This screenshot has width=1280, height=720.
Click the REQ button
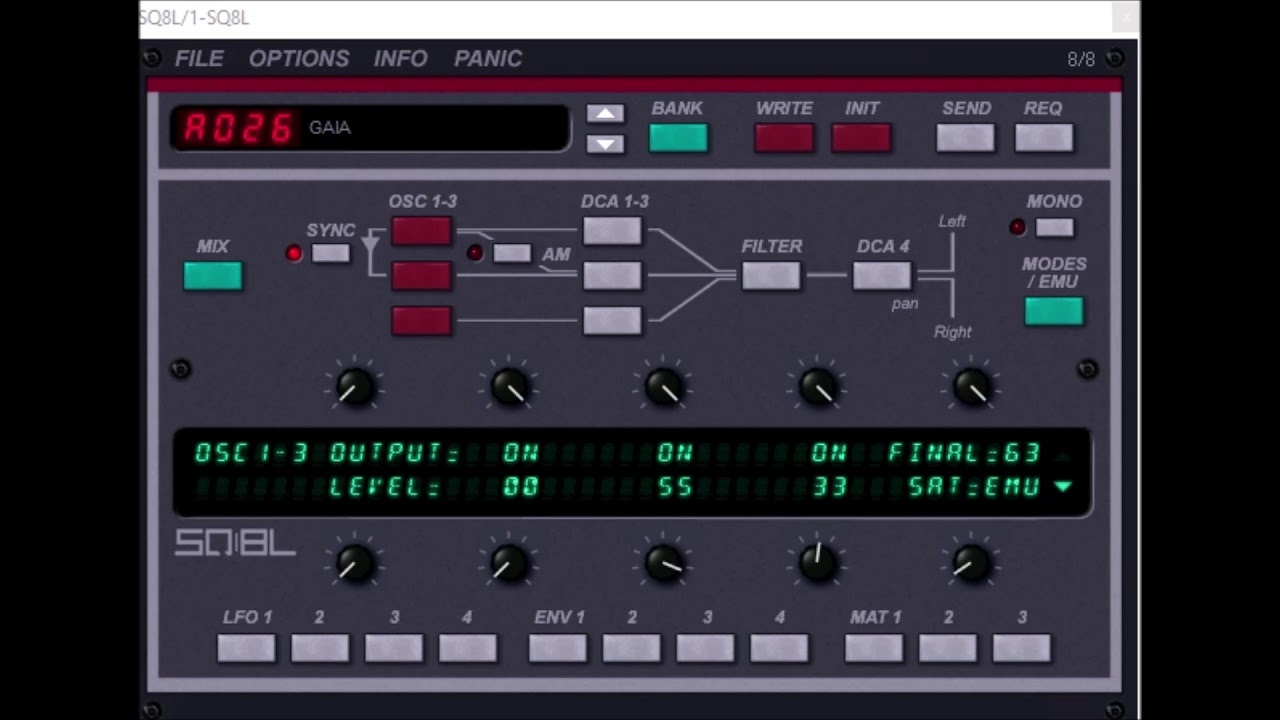1044,137
